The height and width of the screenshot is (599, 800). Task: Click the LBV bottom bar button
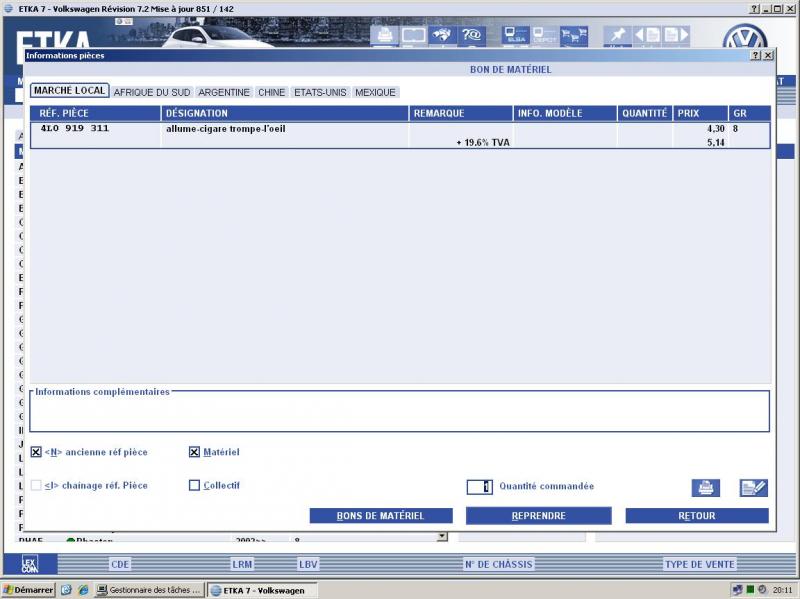tap(308, 564)
